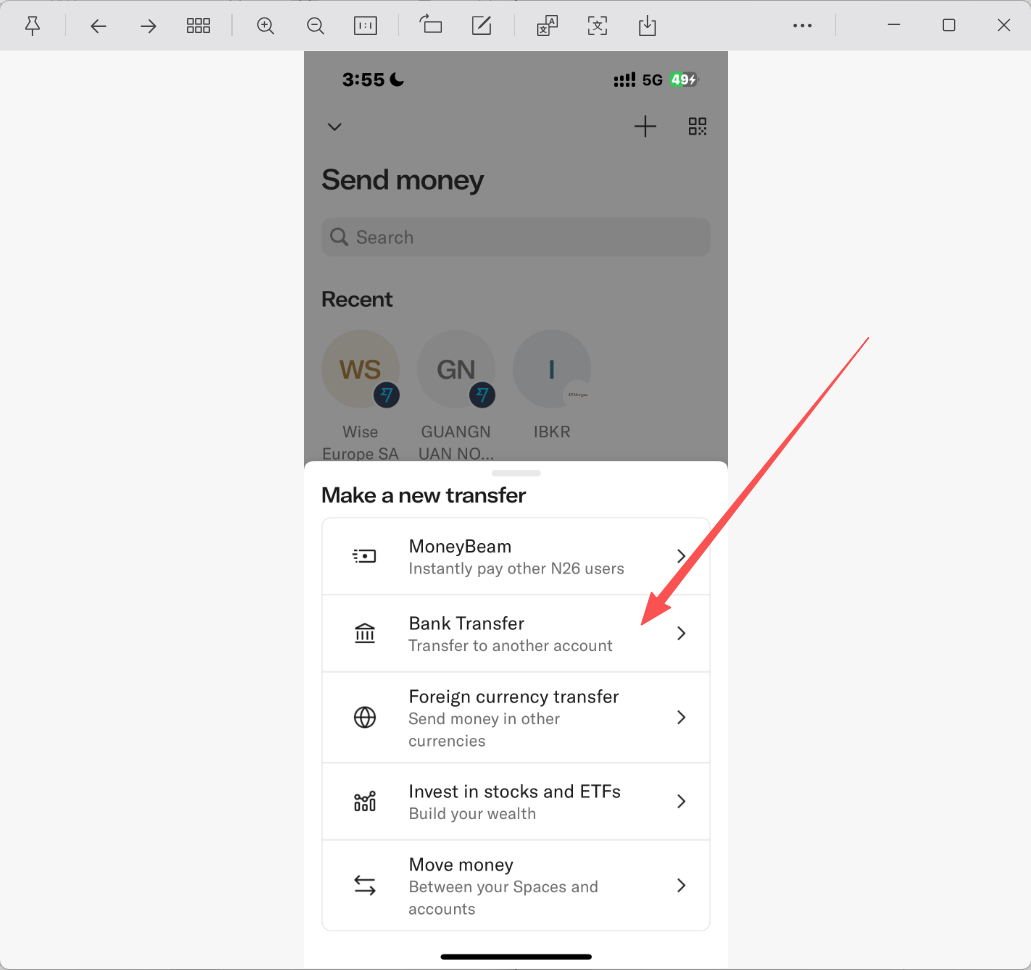This screenshot has width=1031, height=970.
Task: Zoom out of the image
Action: 316,26
